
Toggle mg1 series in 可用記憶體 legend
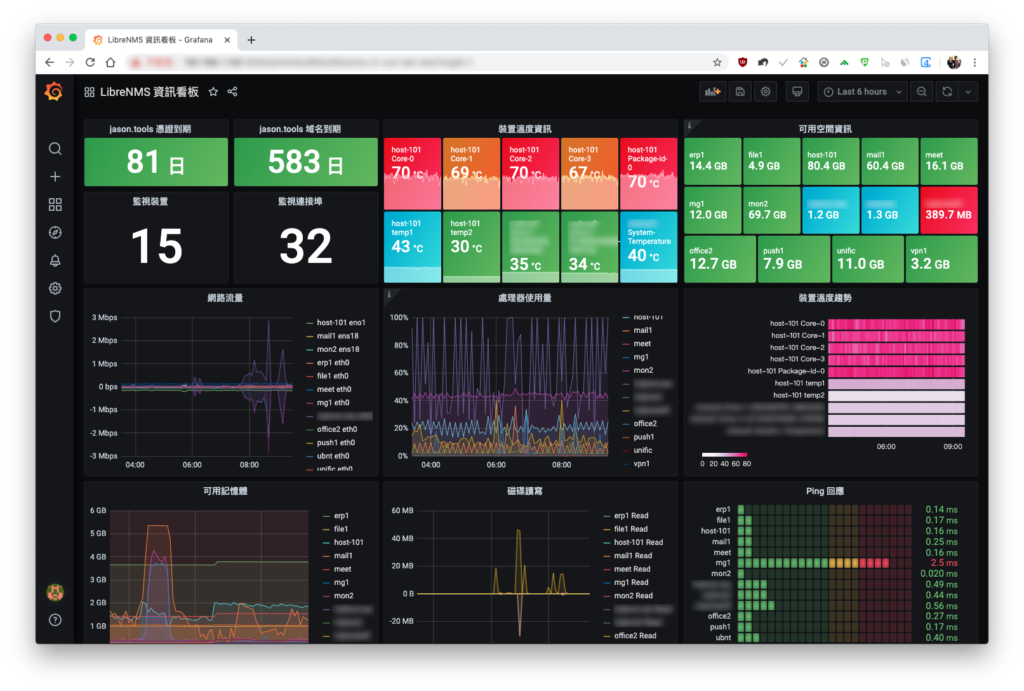[342, 583]
